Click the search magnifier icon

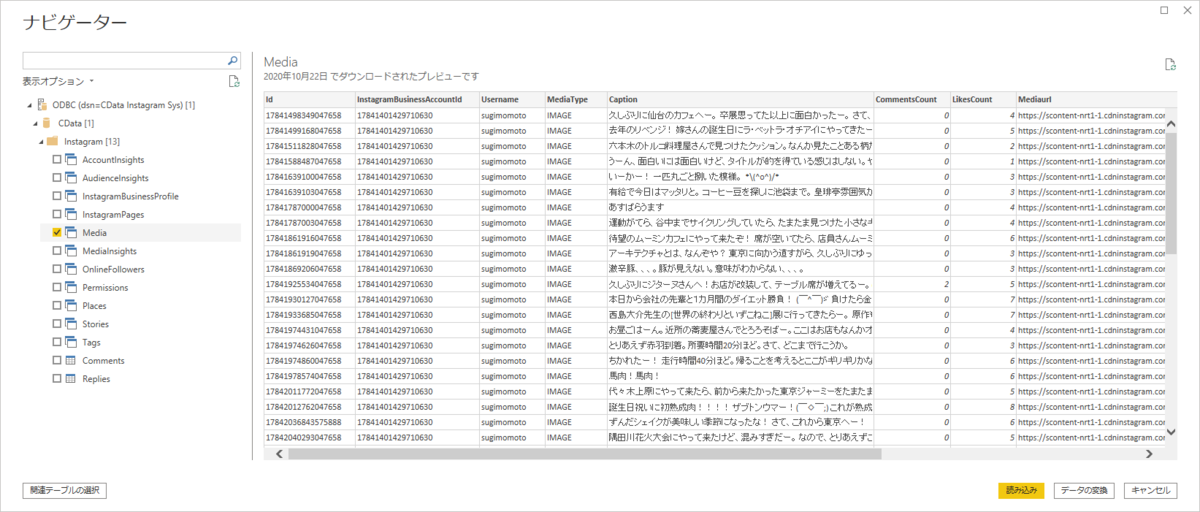[233, 60]
